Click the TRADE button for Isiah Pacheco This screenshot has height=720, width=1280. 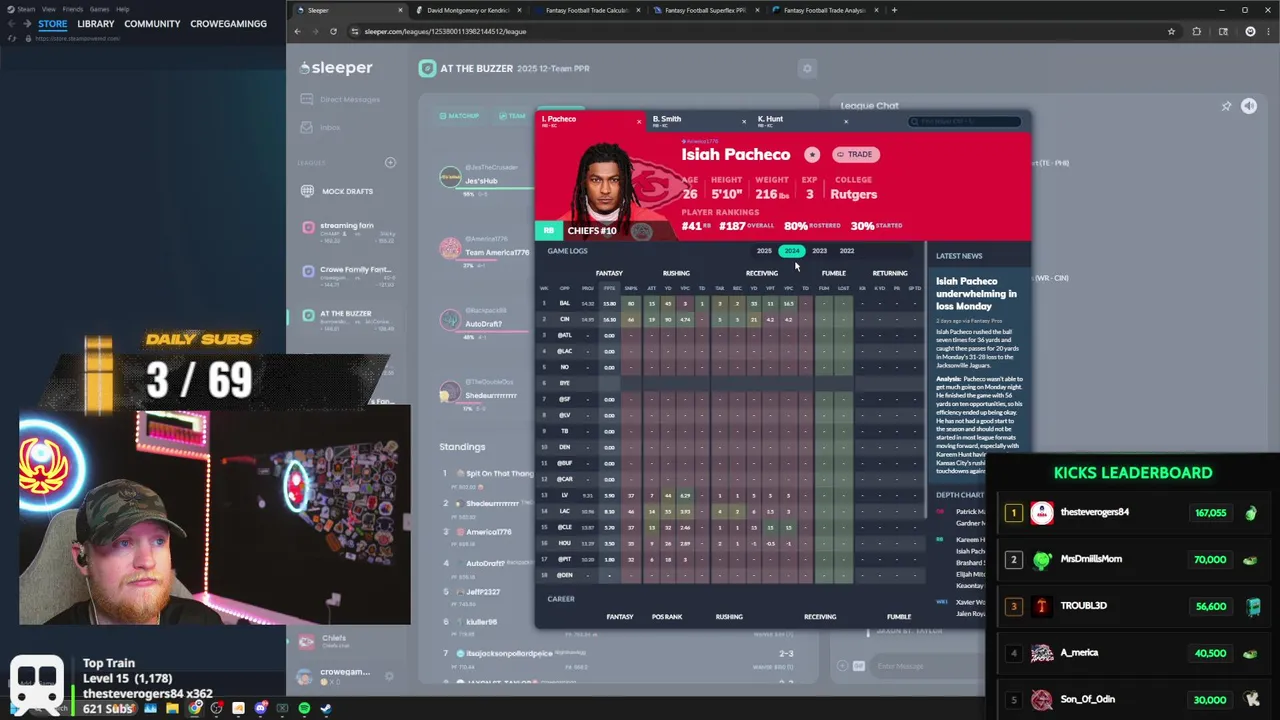point(855,155)
